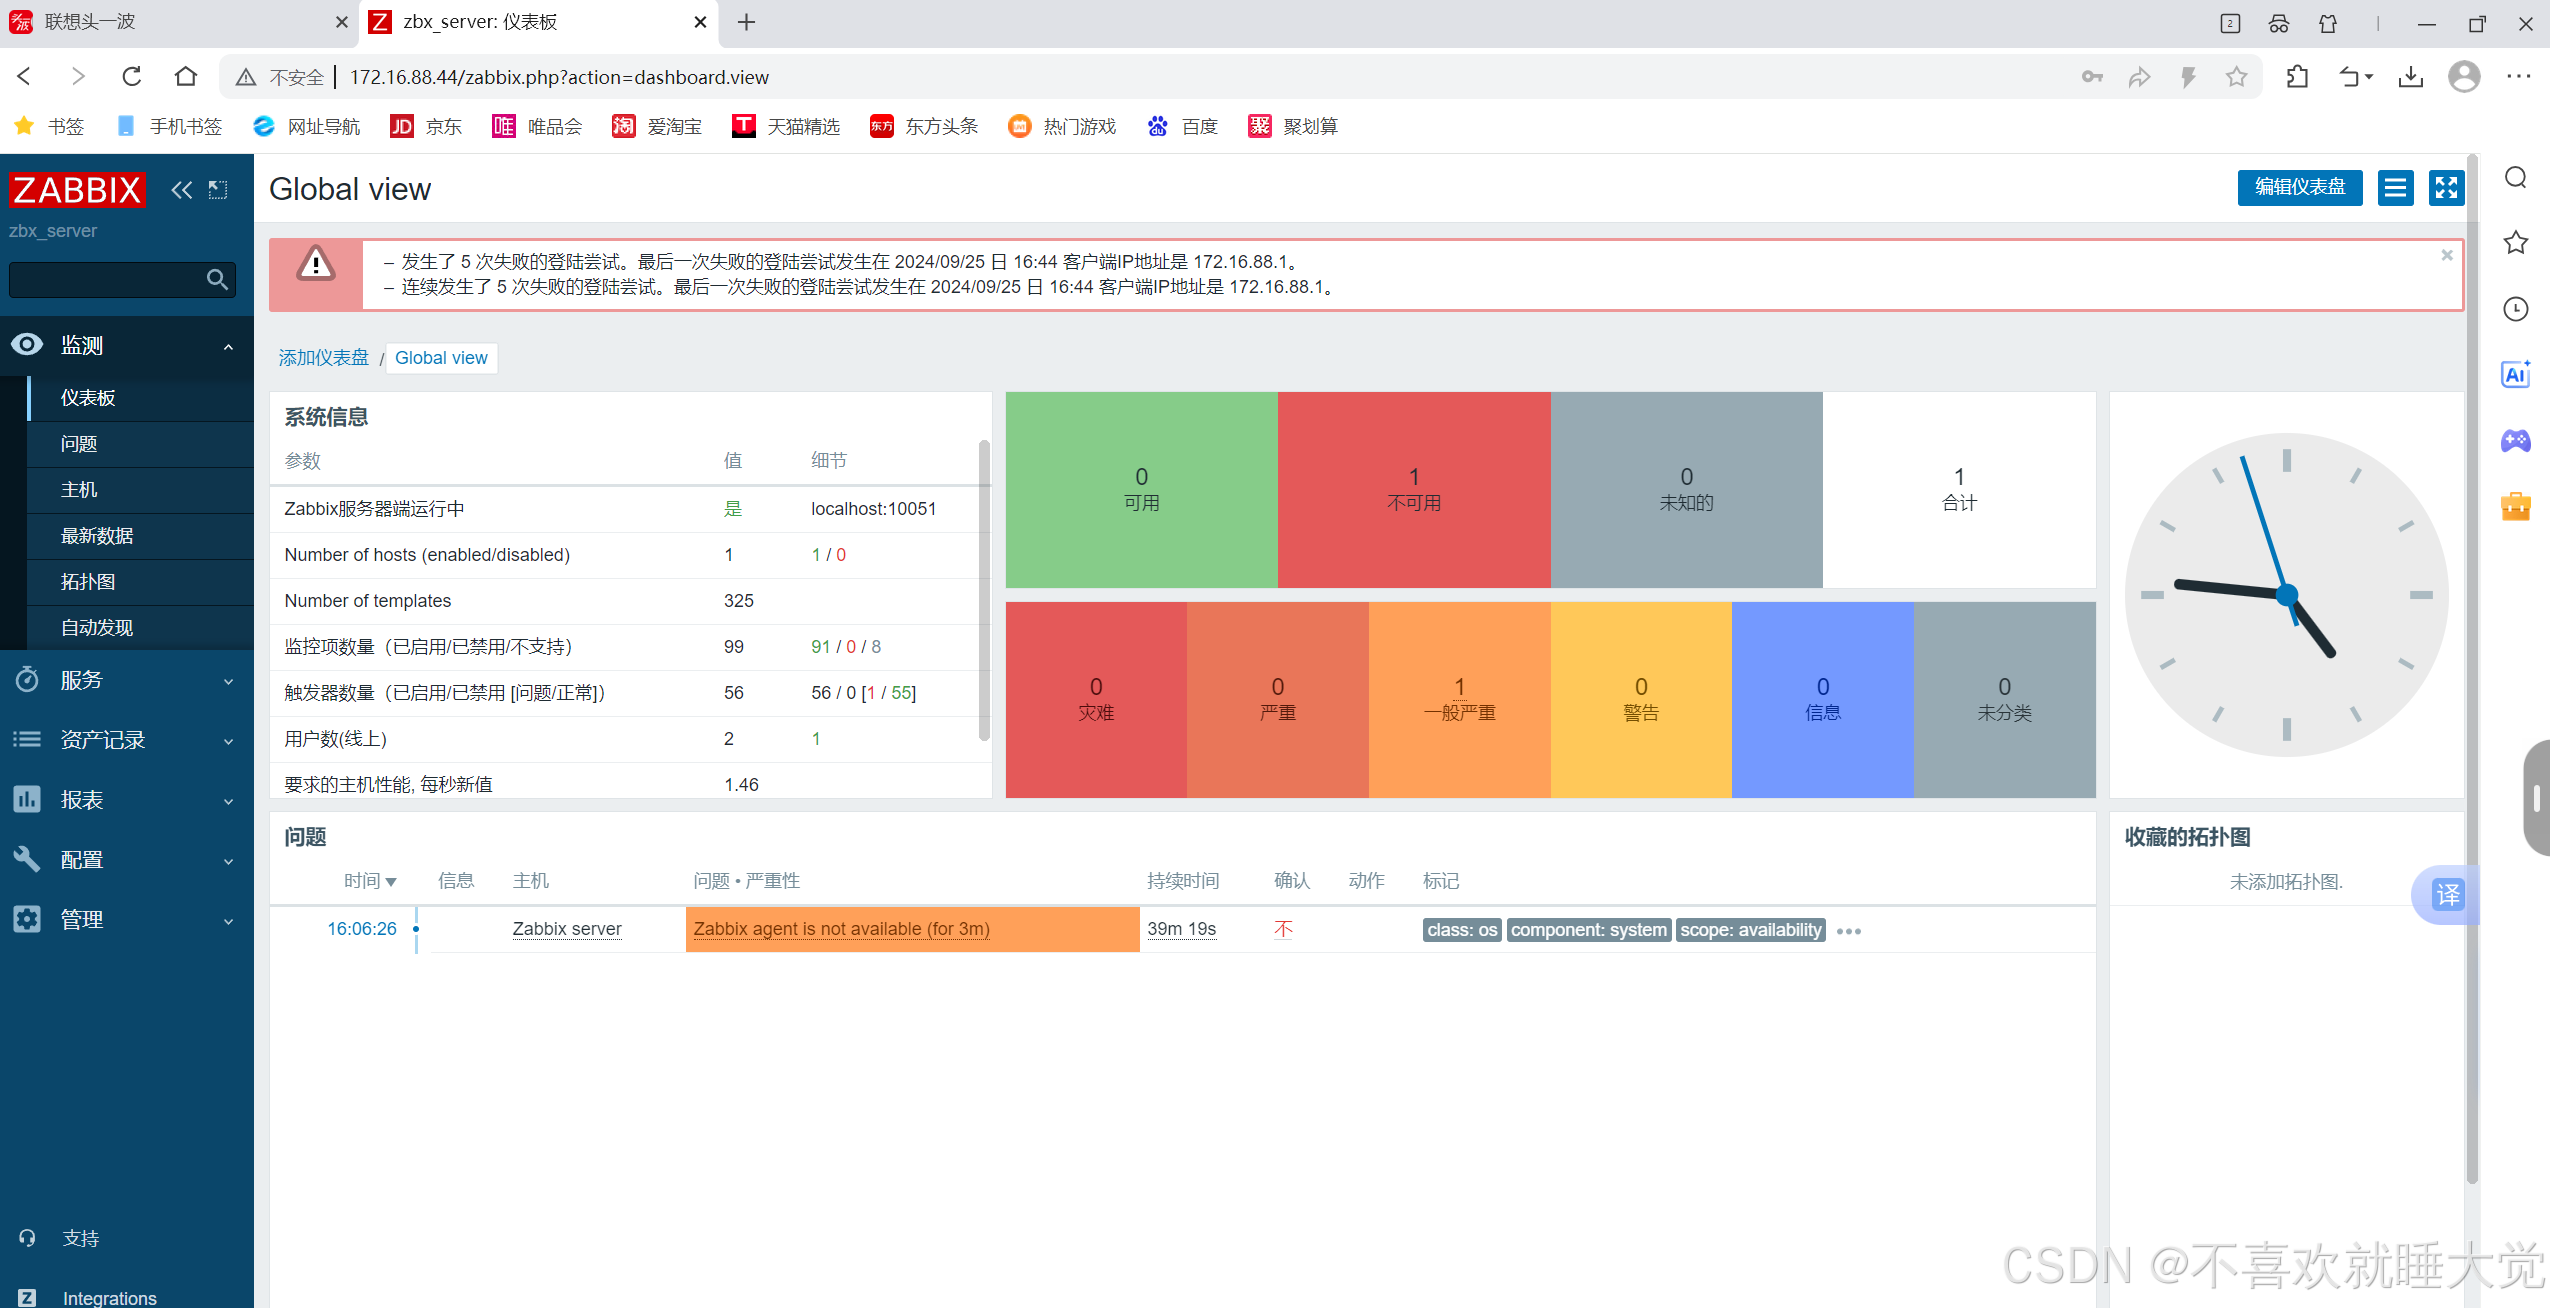
Task: Switch to the 联想头一波 browser tab
Action: click(178, 22)
